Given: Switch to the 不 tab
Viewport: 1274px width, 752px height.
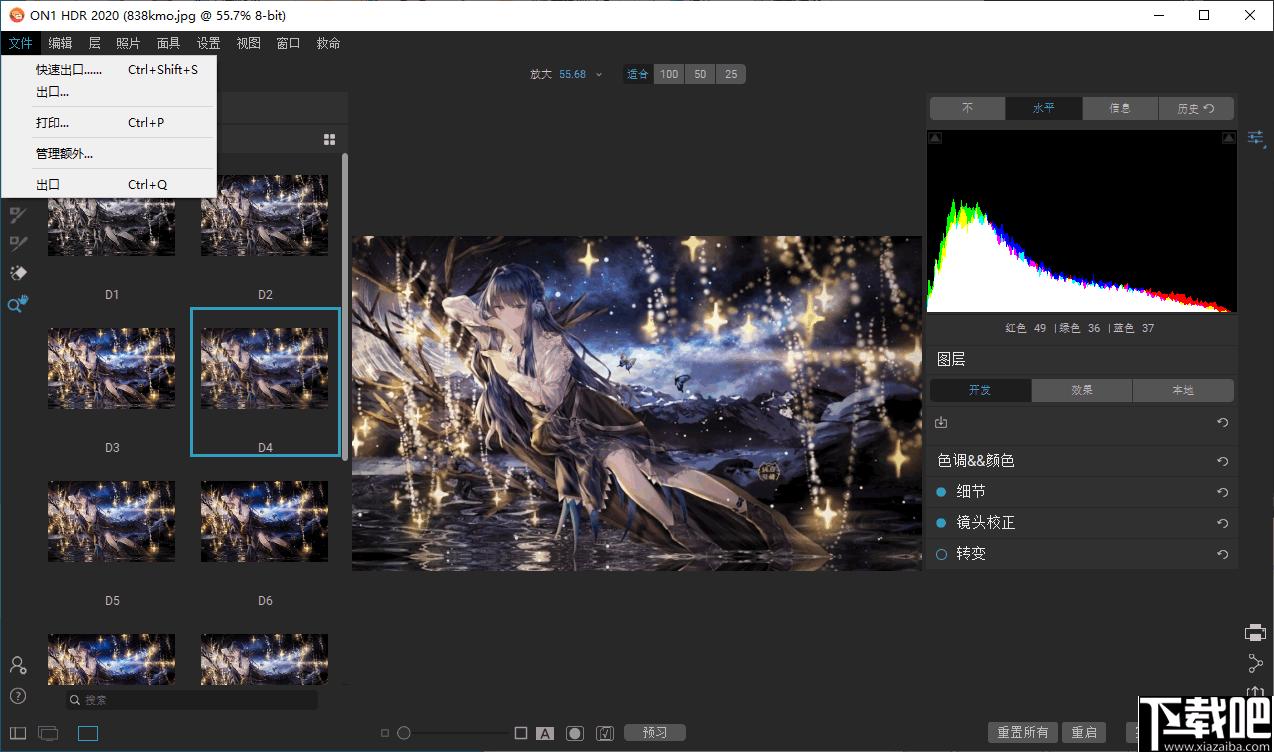Looking at the screenshot, I should click(967, 108).
